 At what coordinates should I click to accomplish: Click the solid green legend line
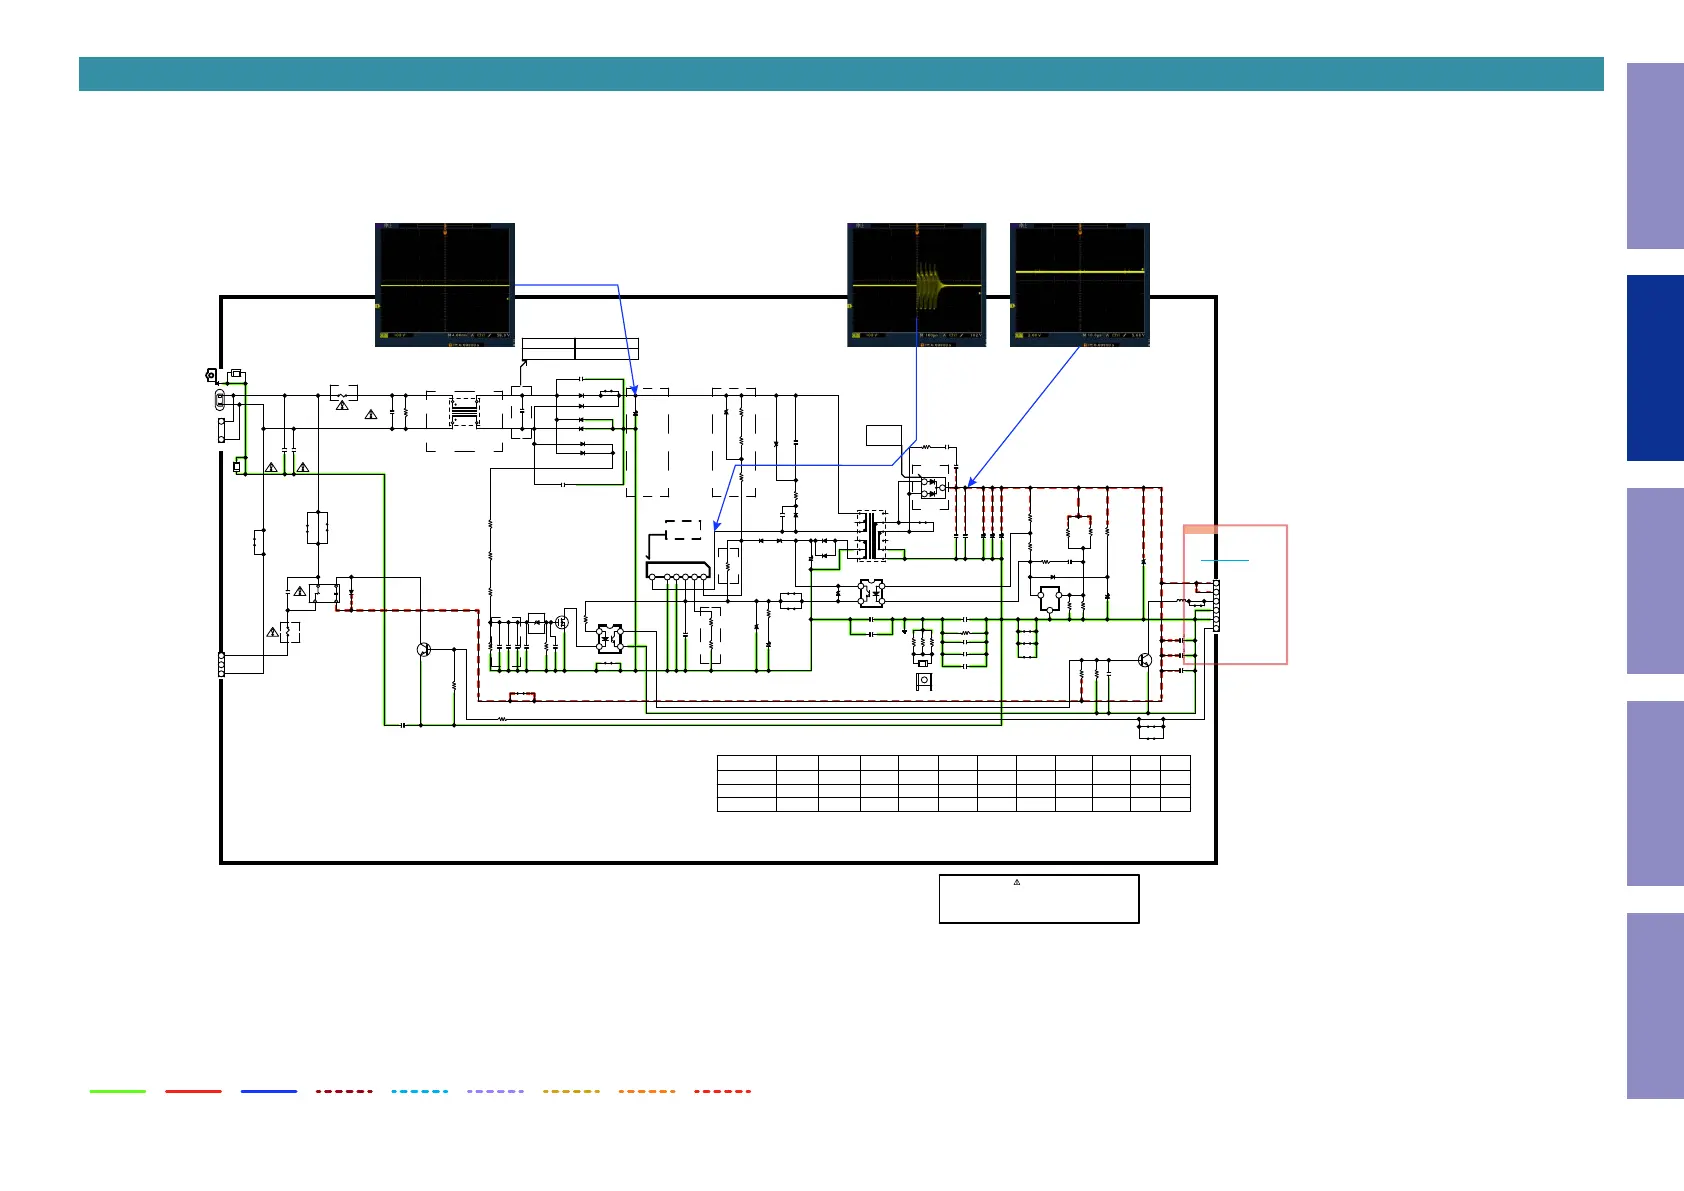click(x=118, y=1091)
